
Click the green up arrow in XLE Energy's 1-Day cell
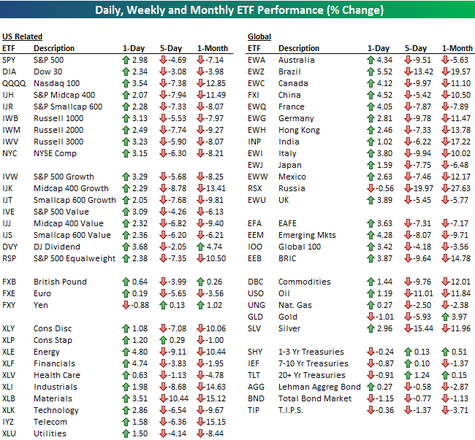[126, 352]
